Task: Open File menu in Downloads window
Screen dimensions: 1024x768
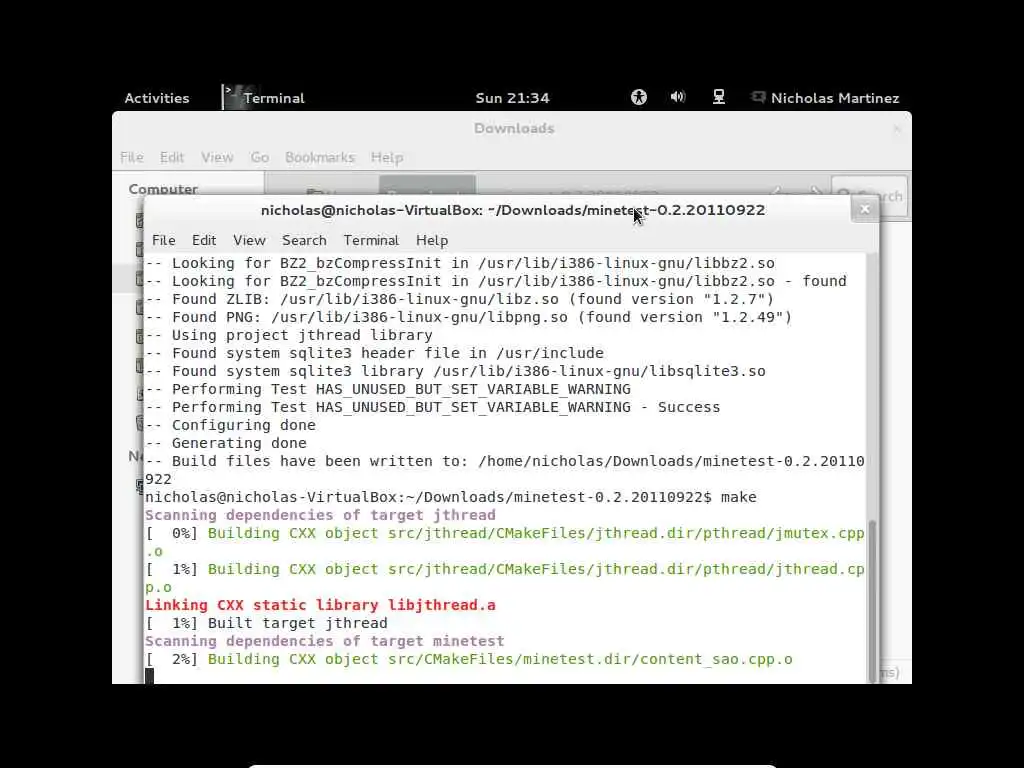Action: pyautogui.click(x=131, y=157)
